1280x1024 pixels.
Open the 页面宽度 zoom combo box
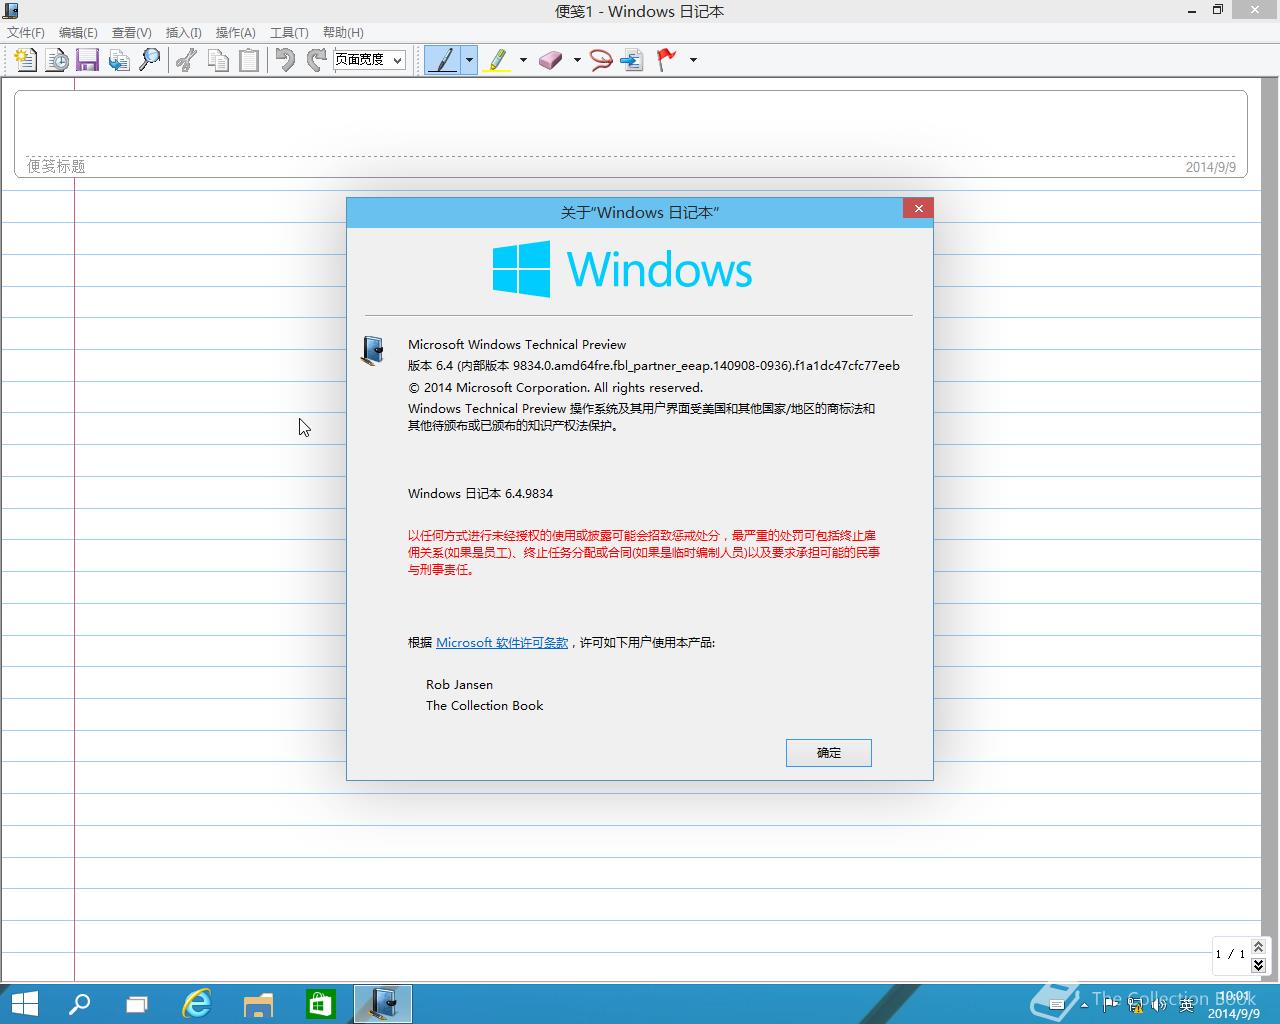coord(369,60)
